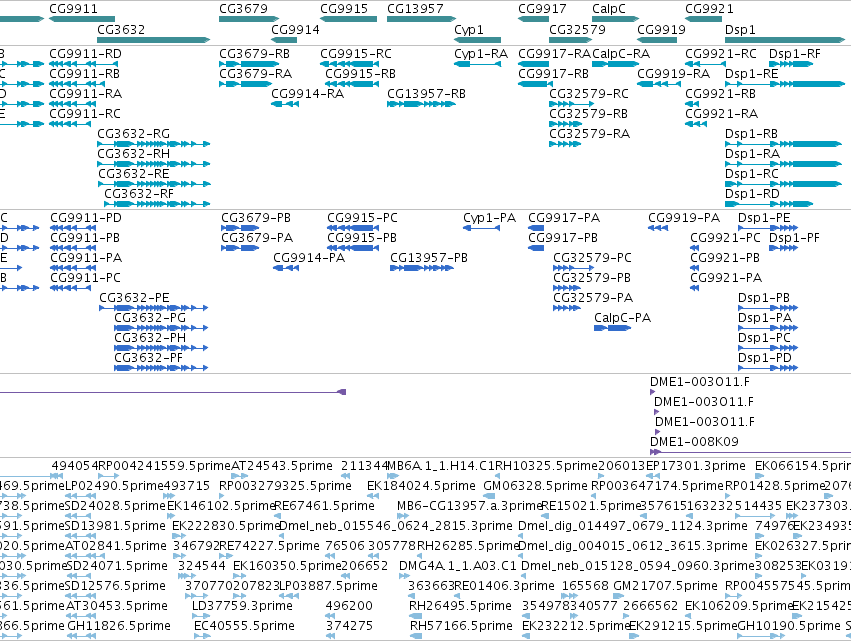Open protein CG9917-PA

coord(536,228)
